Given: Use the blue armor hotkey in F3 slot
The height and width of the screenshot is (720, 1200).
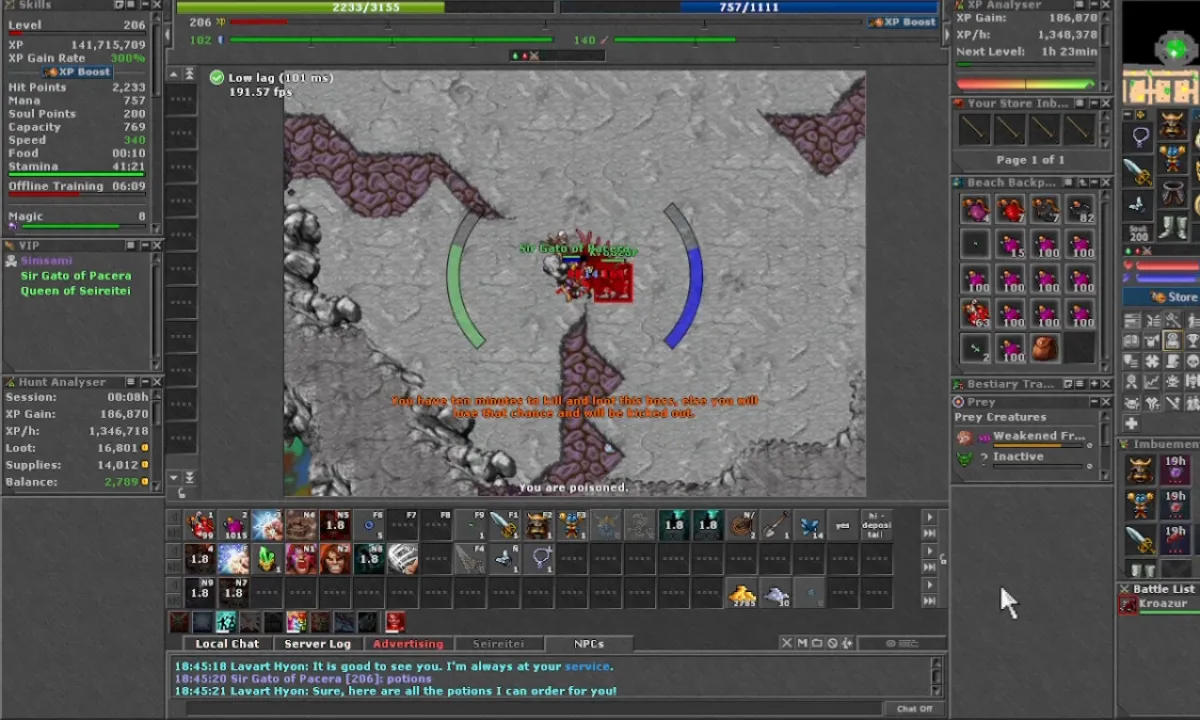Looking at the screenshot, I should coord(571,525).
